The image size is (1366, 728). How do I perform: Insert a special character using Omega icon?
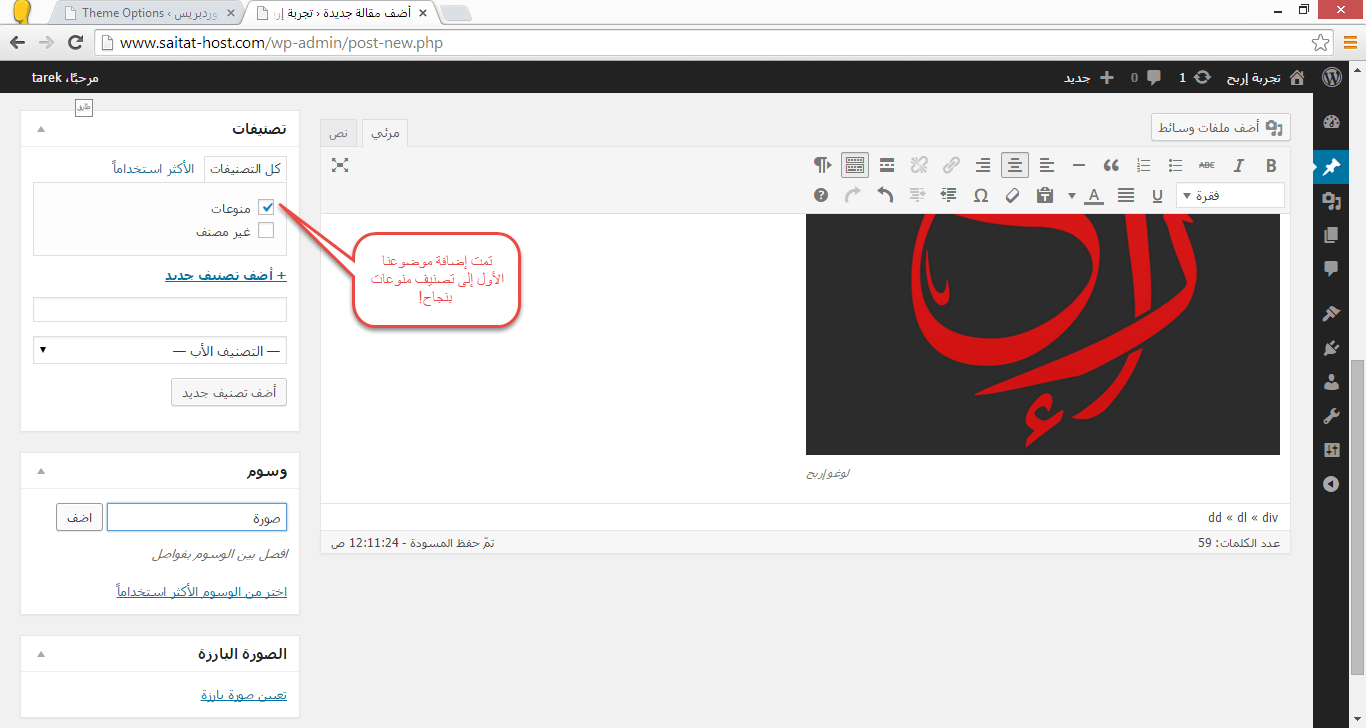(x=981, y=195)
